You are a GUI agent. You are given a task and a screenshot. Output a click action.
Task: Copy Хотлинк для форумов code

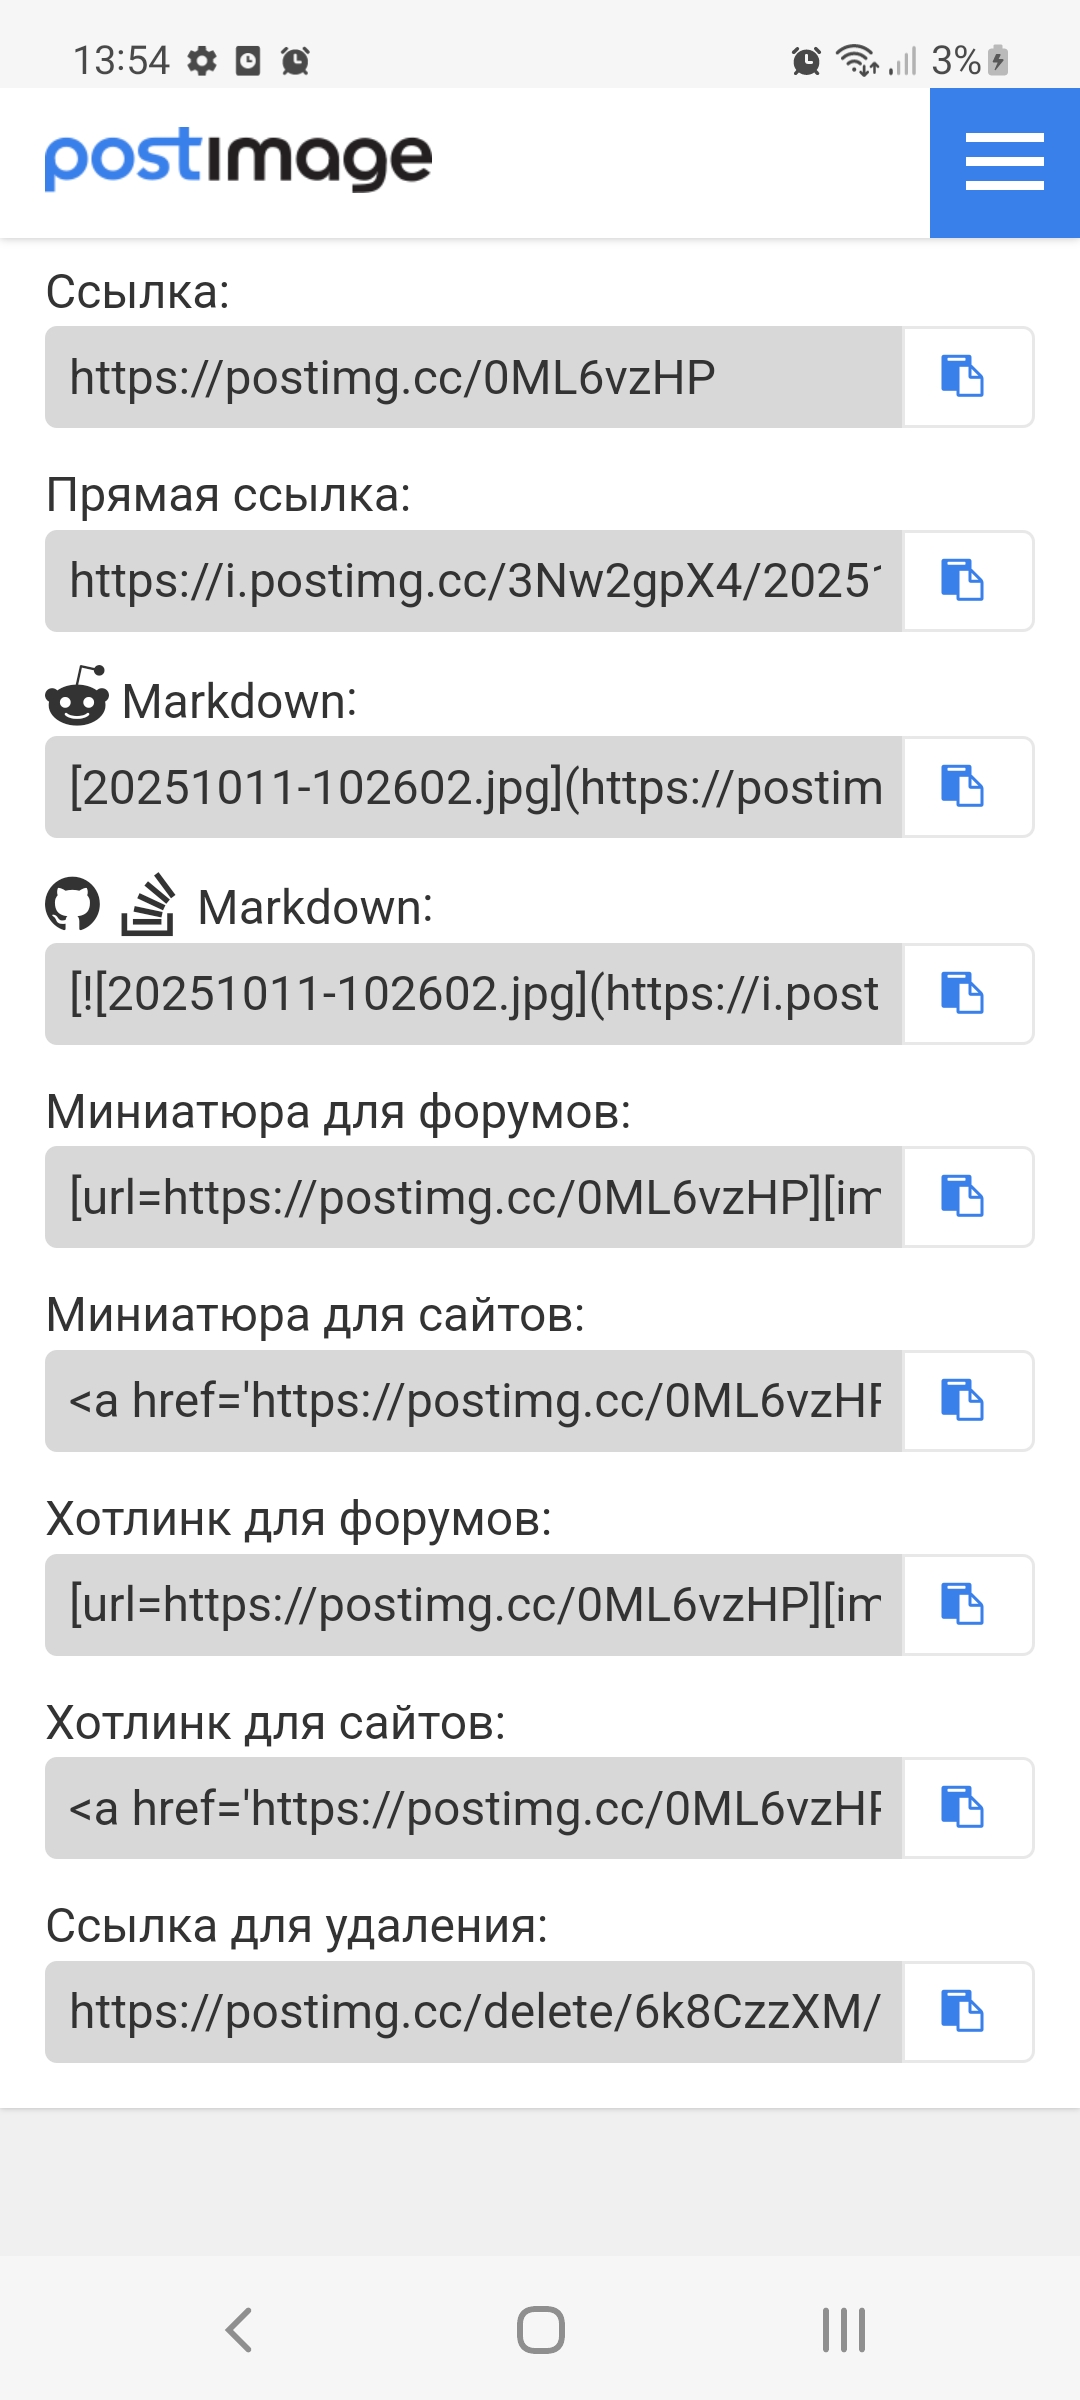tap(968, 1605)
